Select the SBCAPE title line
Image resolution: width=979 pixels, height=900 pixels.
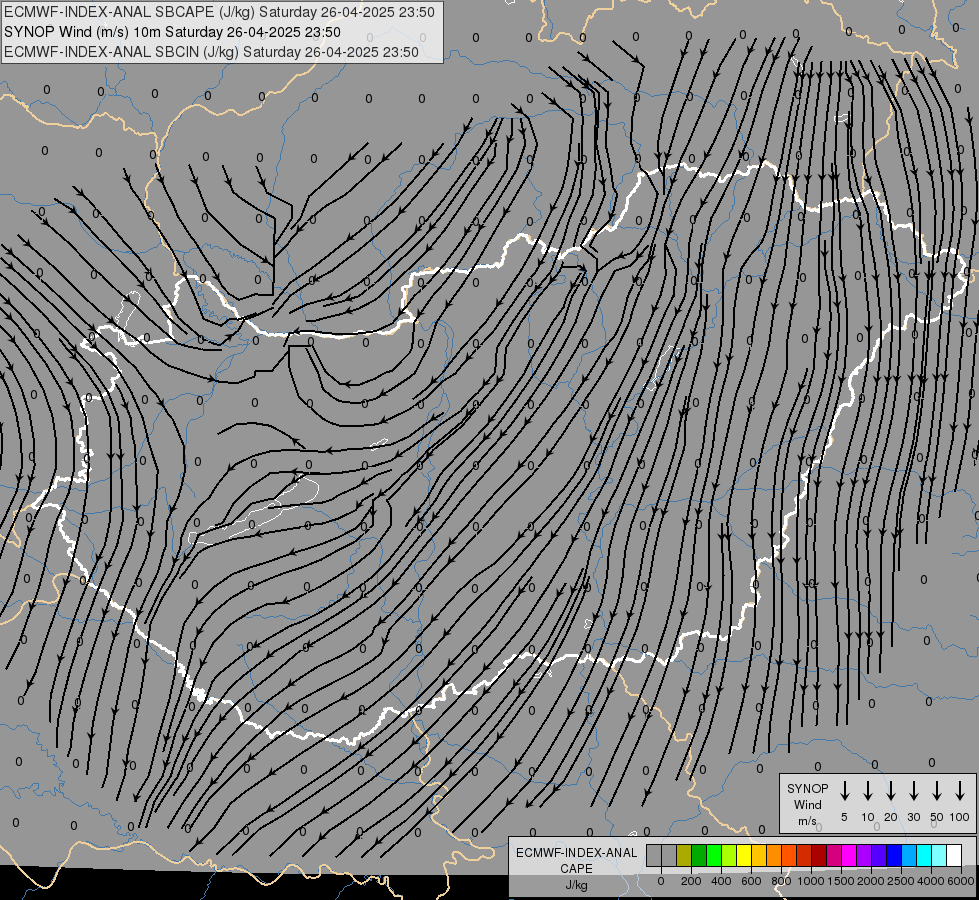click(x=219, y=12)
